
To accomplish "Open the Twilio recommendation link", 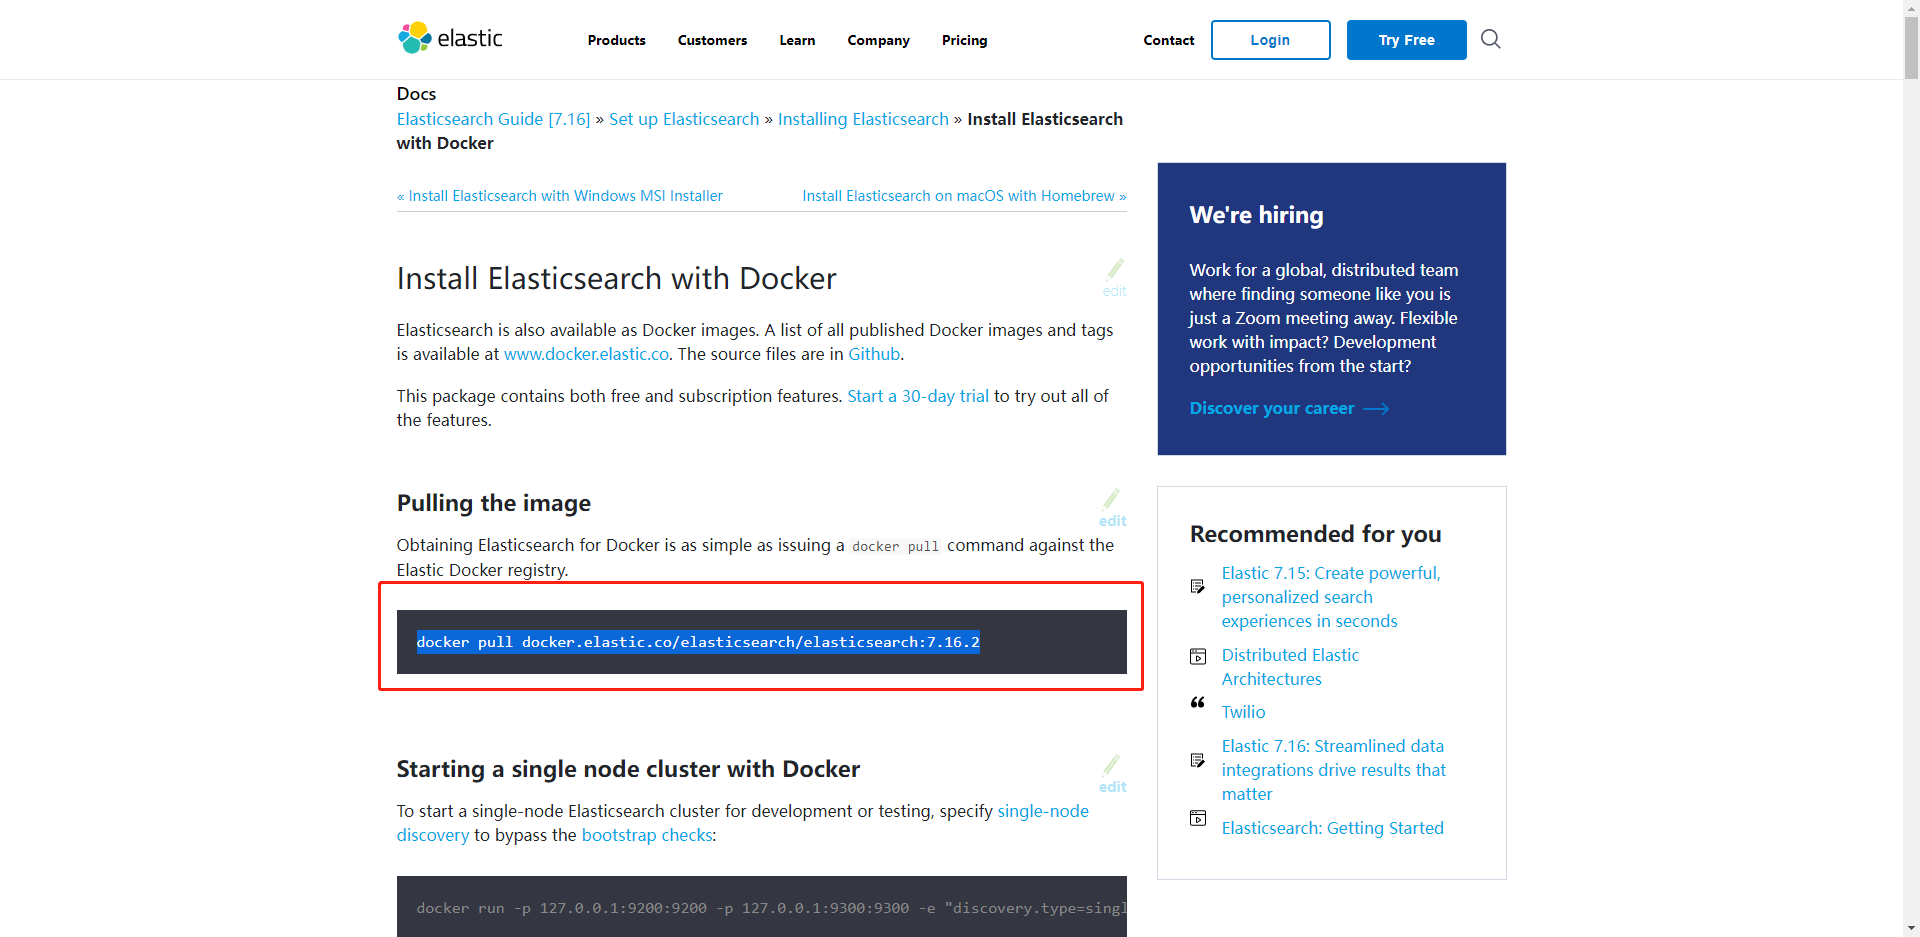I will [x=1243, y=712].
